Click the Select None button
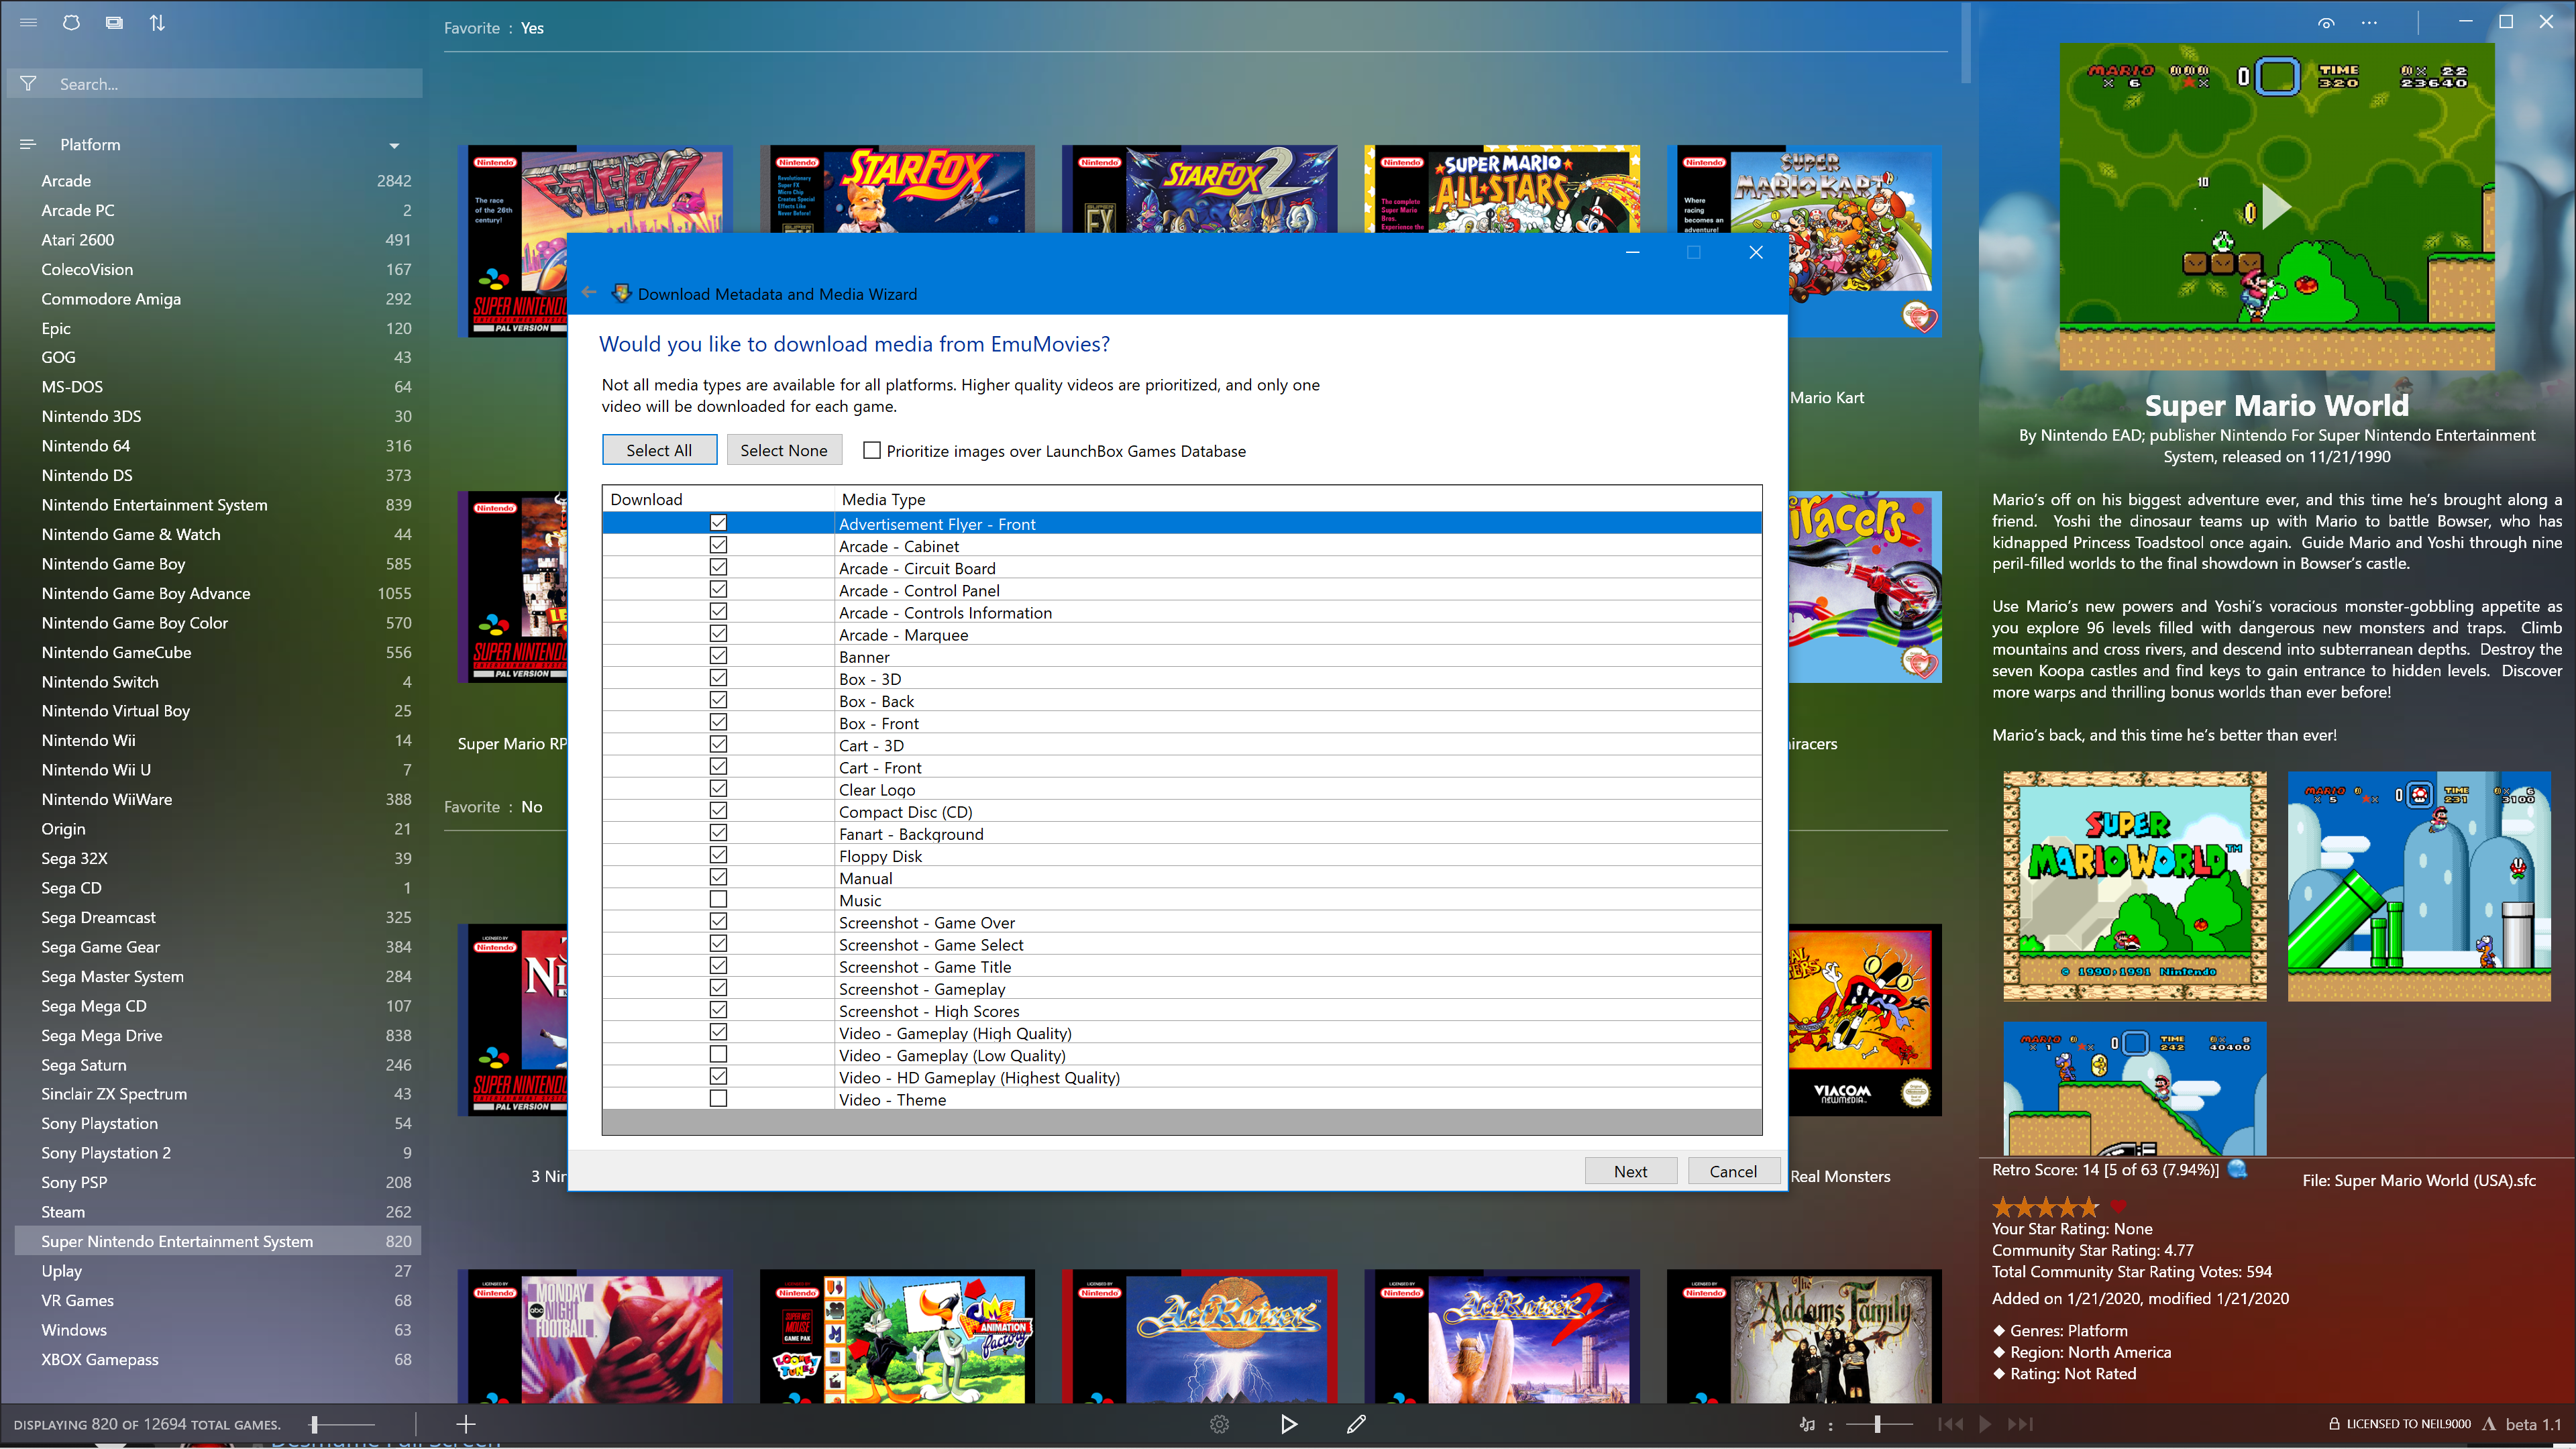The height and width of the screenshot is (1449, 2576). [784, 450]
